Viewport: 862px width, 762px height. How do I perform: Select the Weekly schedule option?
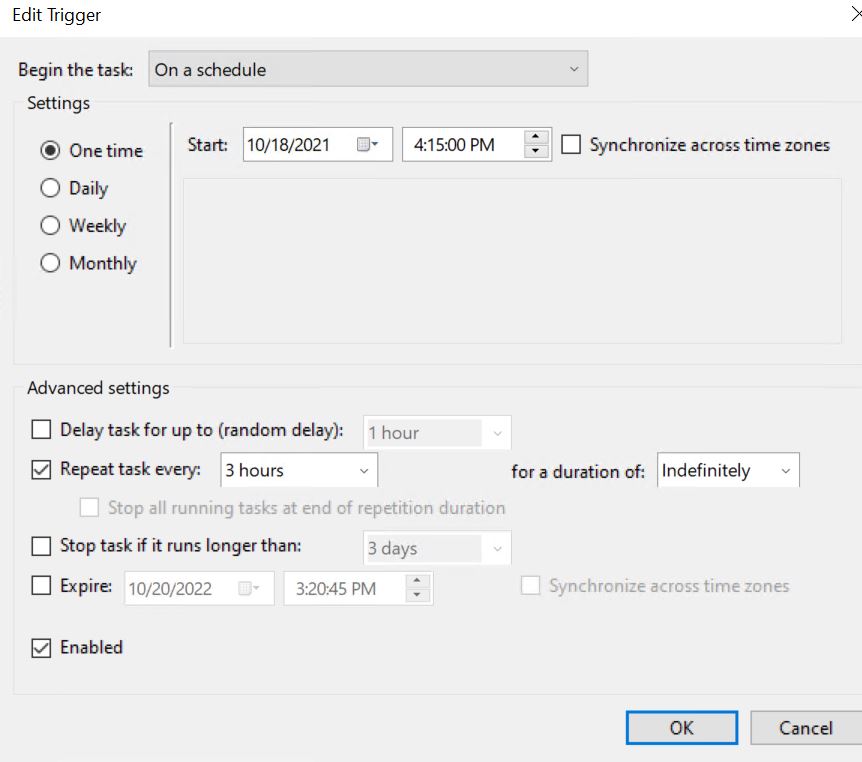pyautogui.click(x=50, y=225)
